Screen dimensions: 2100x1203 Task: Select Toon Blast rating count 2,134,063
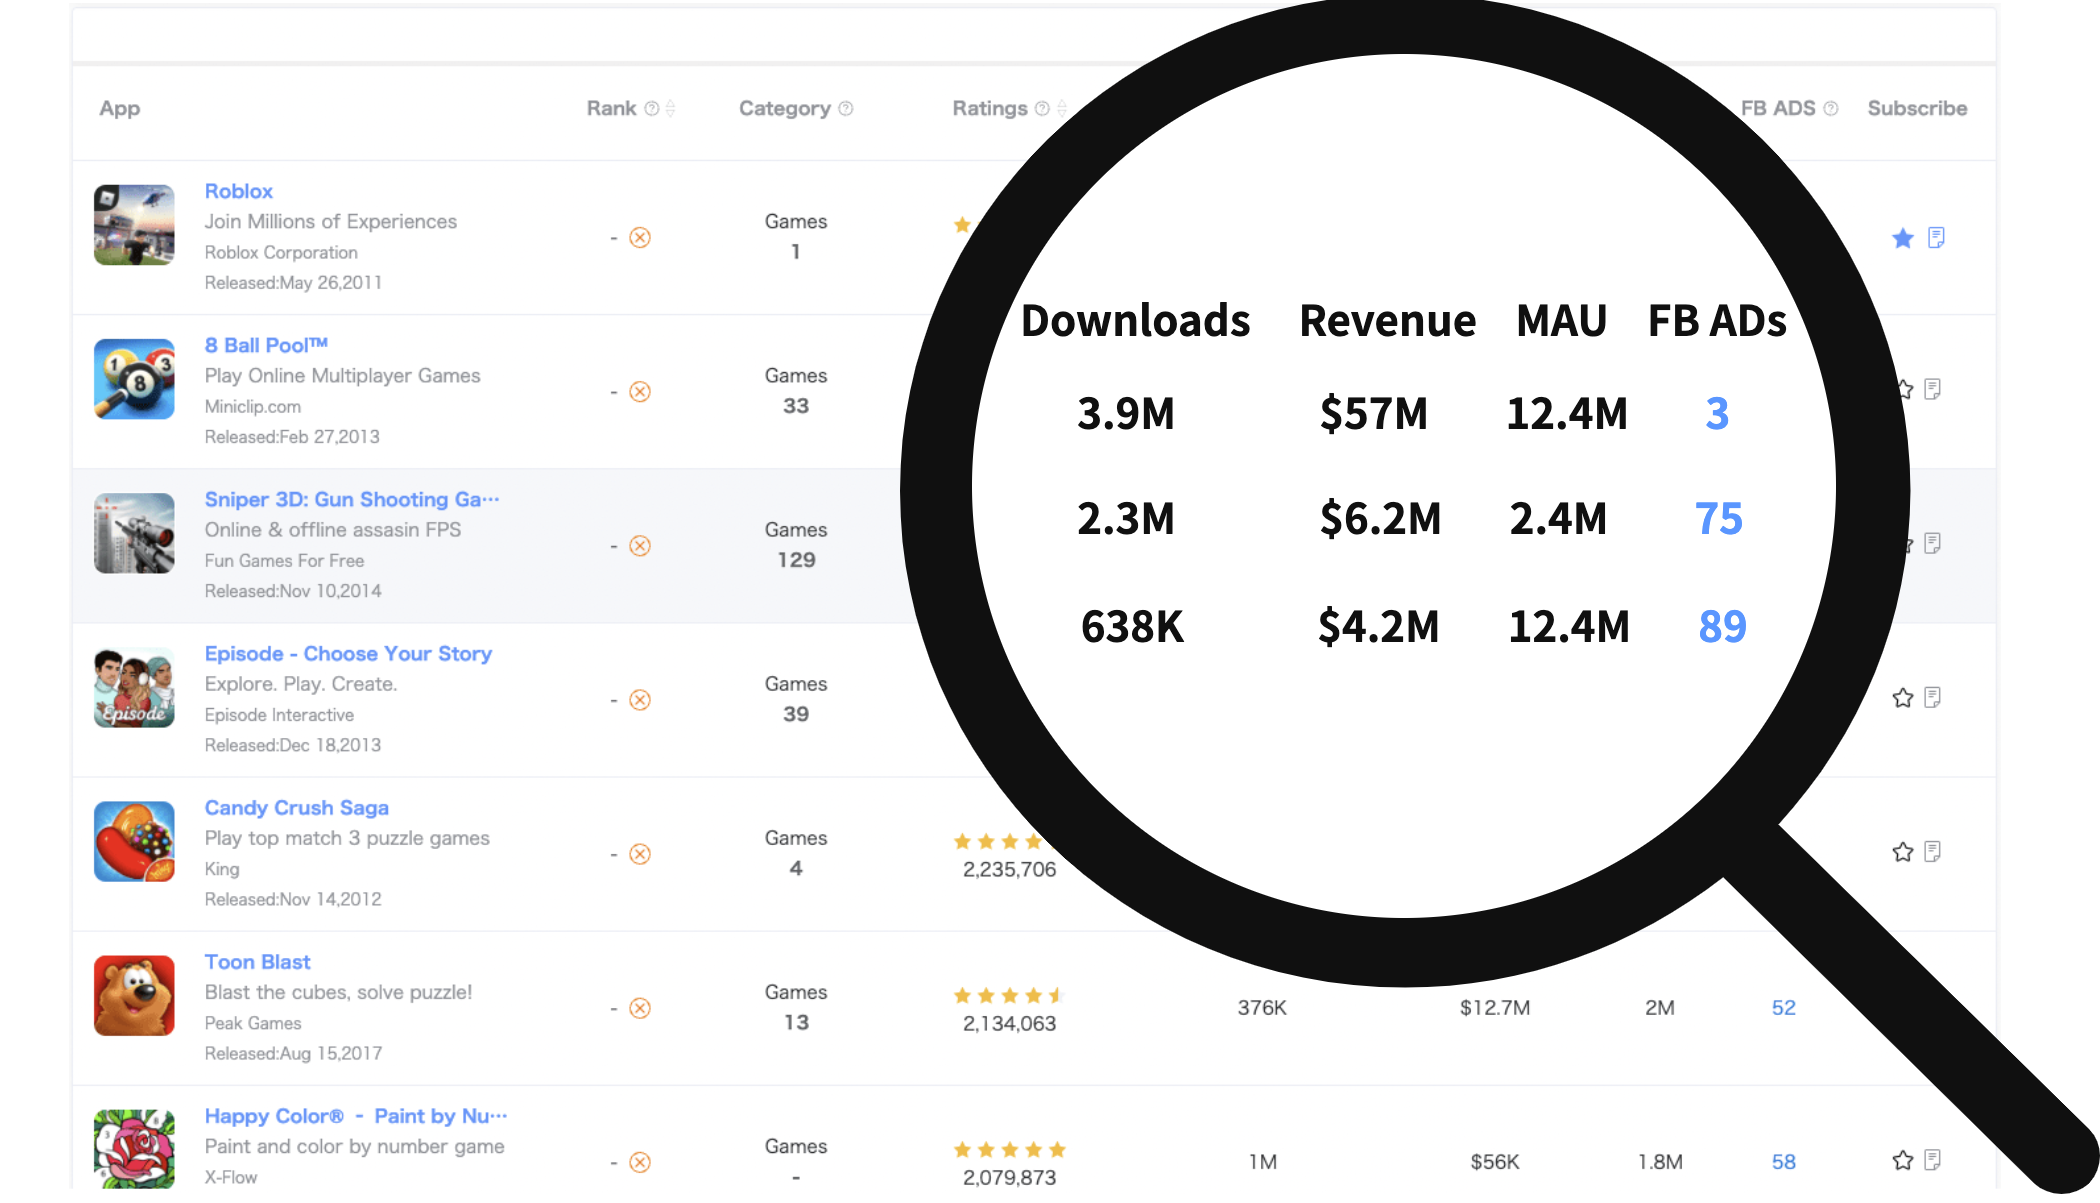coord(1009,1023)
